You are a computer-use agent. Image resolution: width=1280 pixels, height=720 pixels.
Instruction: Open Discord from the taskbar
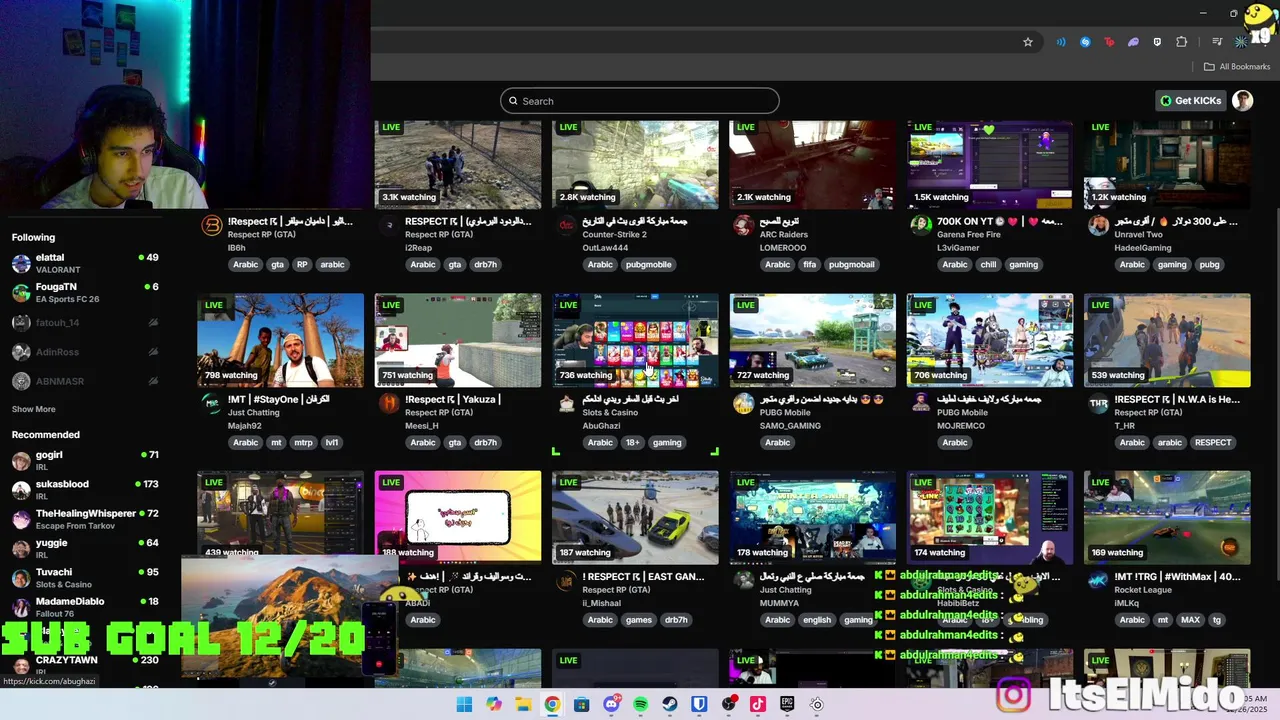[x=611, y=704]
